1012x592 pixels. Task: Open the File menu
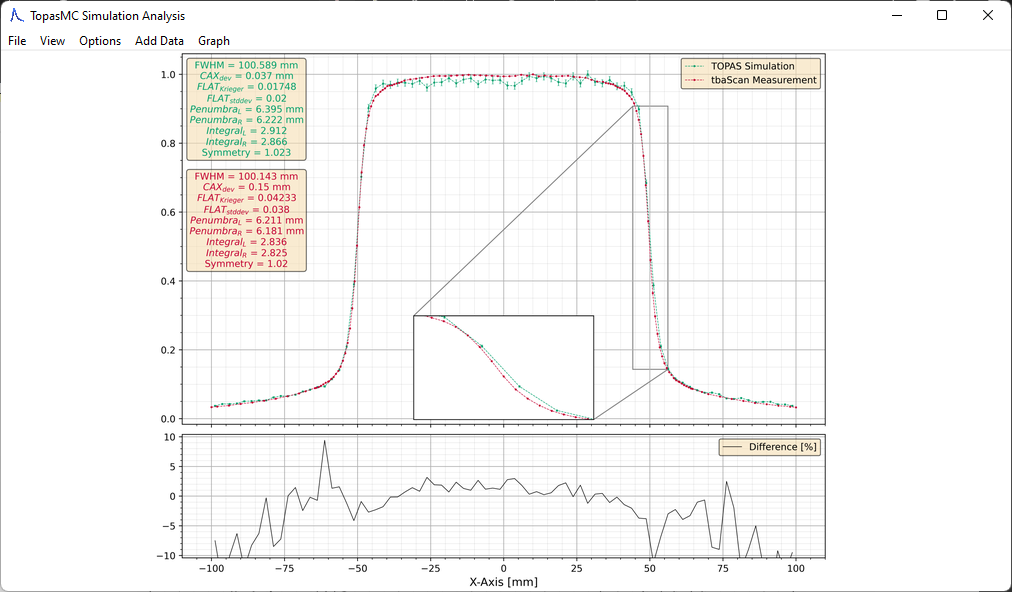pos(17,41)
